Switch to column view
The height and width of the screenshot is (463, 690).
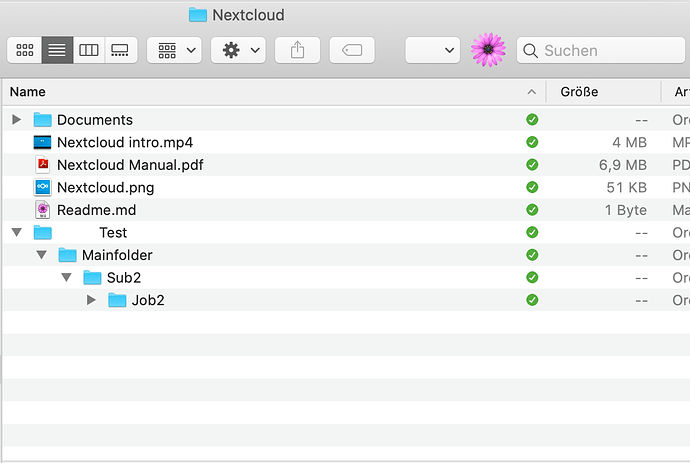pyautogui.click(x=89, y=50)
